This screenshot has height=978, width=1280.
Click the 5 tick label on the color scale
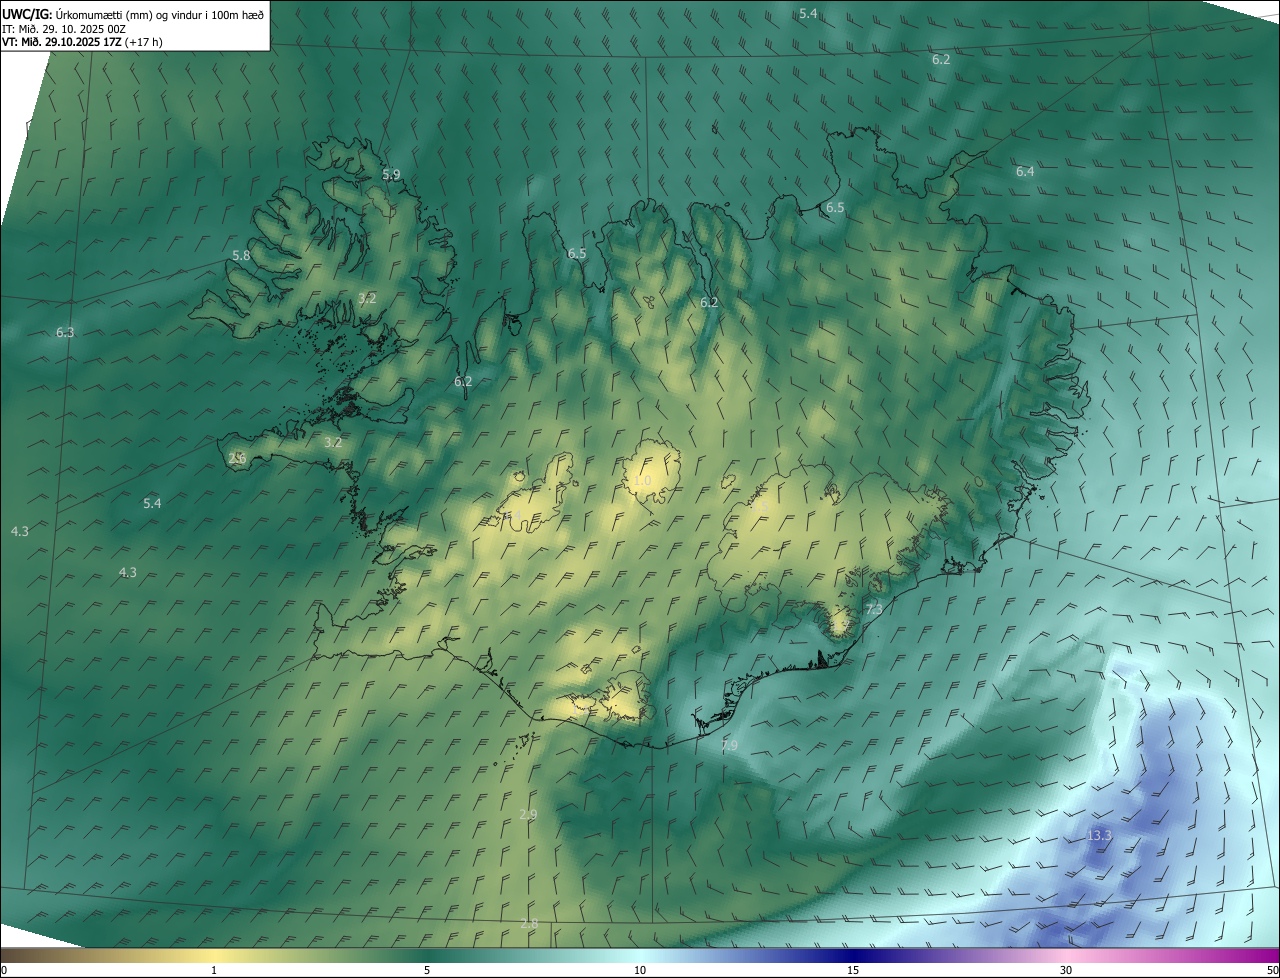(427, 970)
